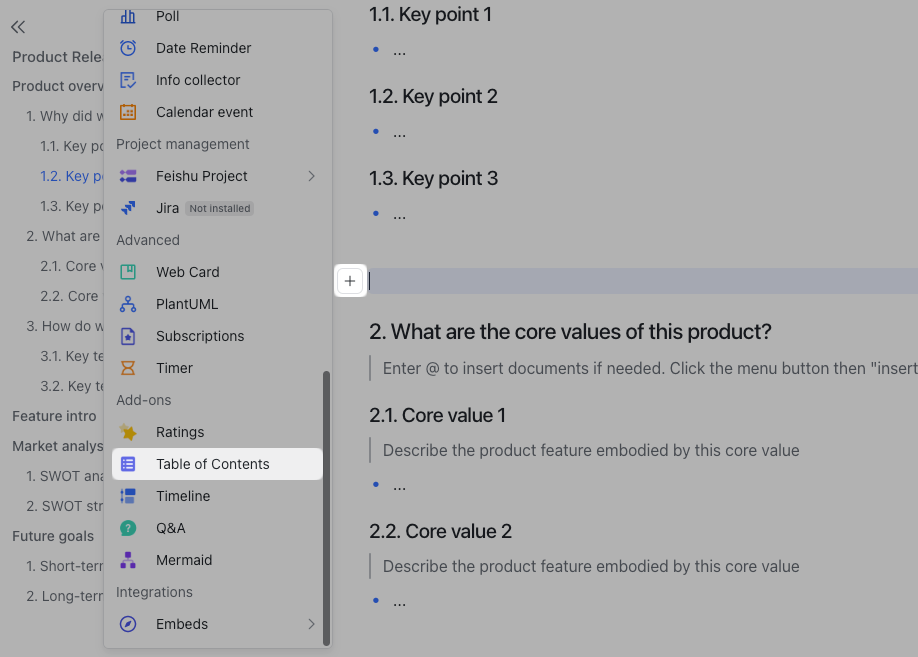Click the Calendar event icon

pos(128,112)
